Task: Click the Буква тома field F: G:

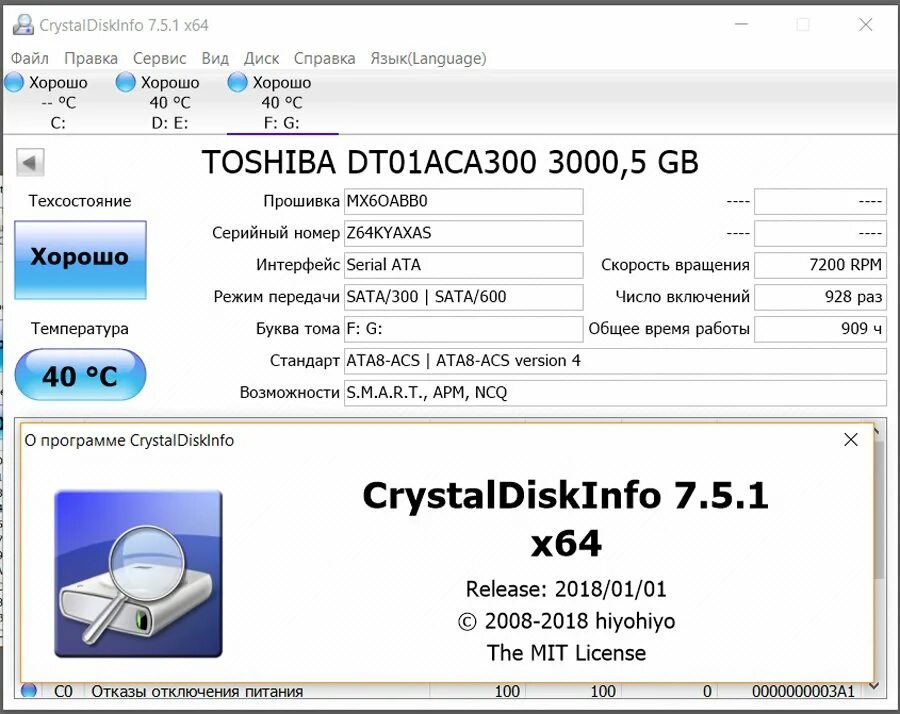Action: click(x=463, y=329)
